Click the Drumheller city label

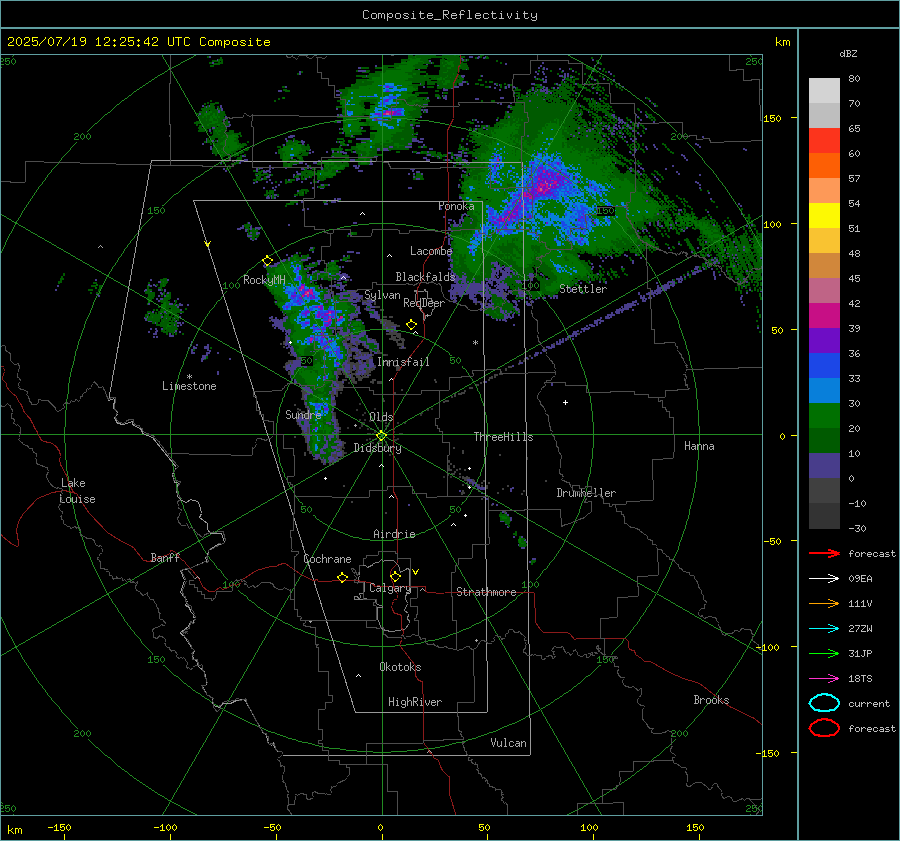point(586,493)
